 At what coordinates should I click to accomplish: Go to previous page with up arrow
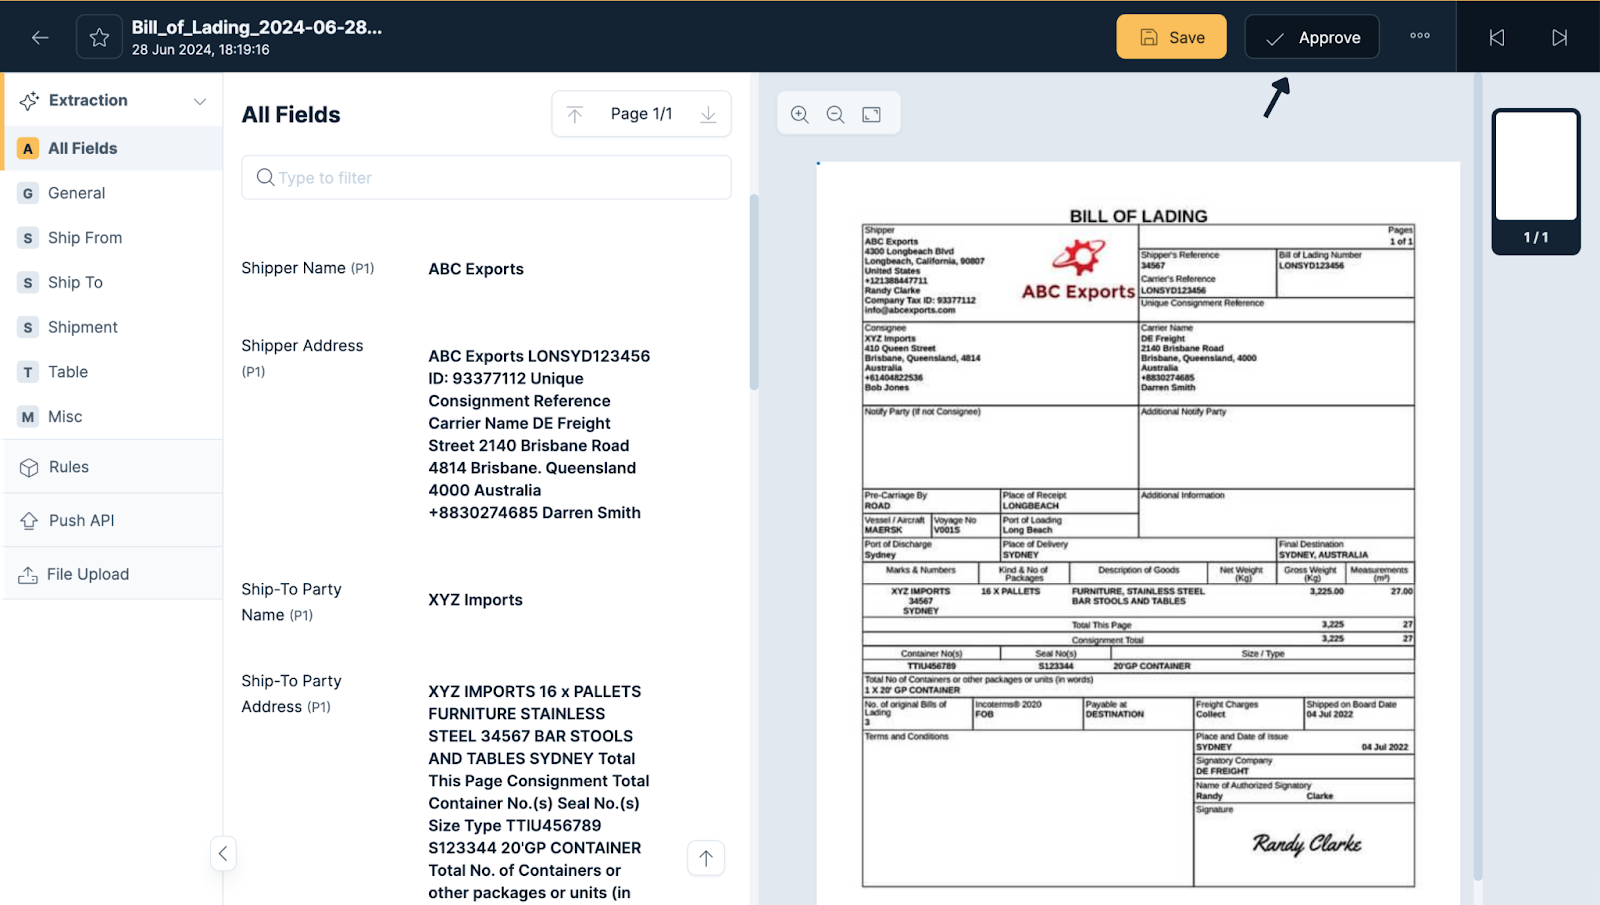[575, 114]
